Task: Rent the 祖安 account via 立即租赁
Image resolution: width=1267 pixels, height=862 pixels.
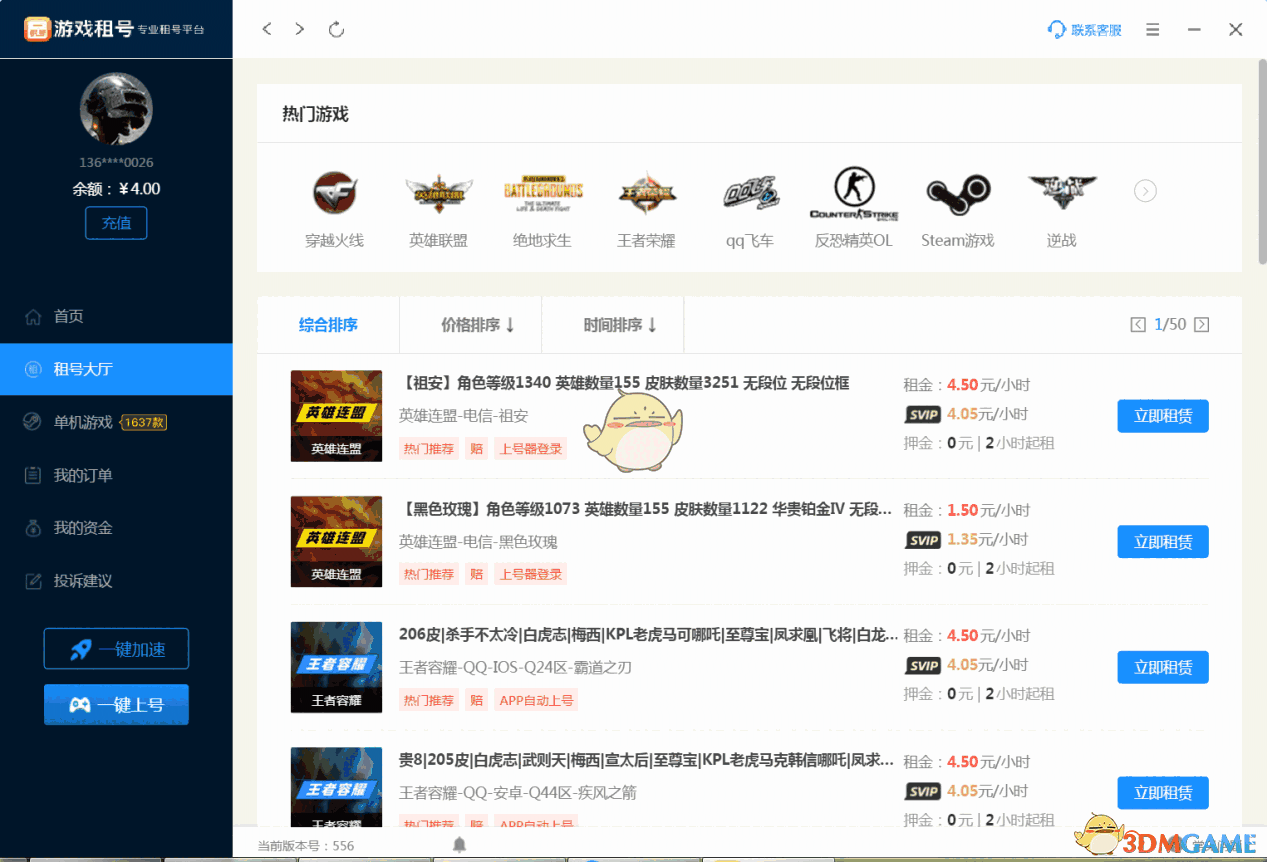Action: (1162, 416)
